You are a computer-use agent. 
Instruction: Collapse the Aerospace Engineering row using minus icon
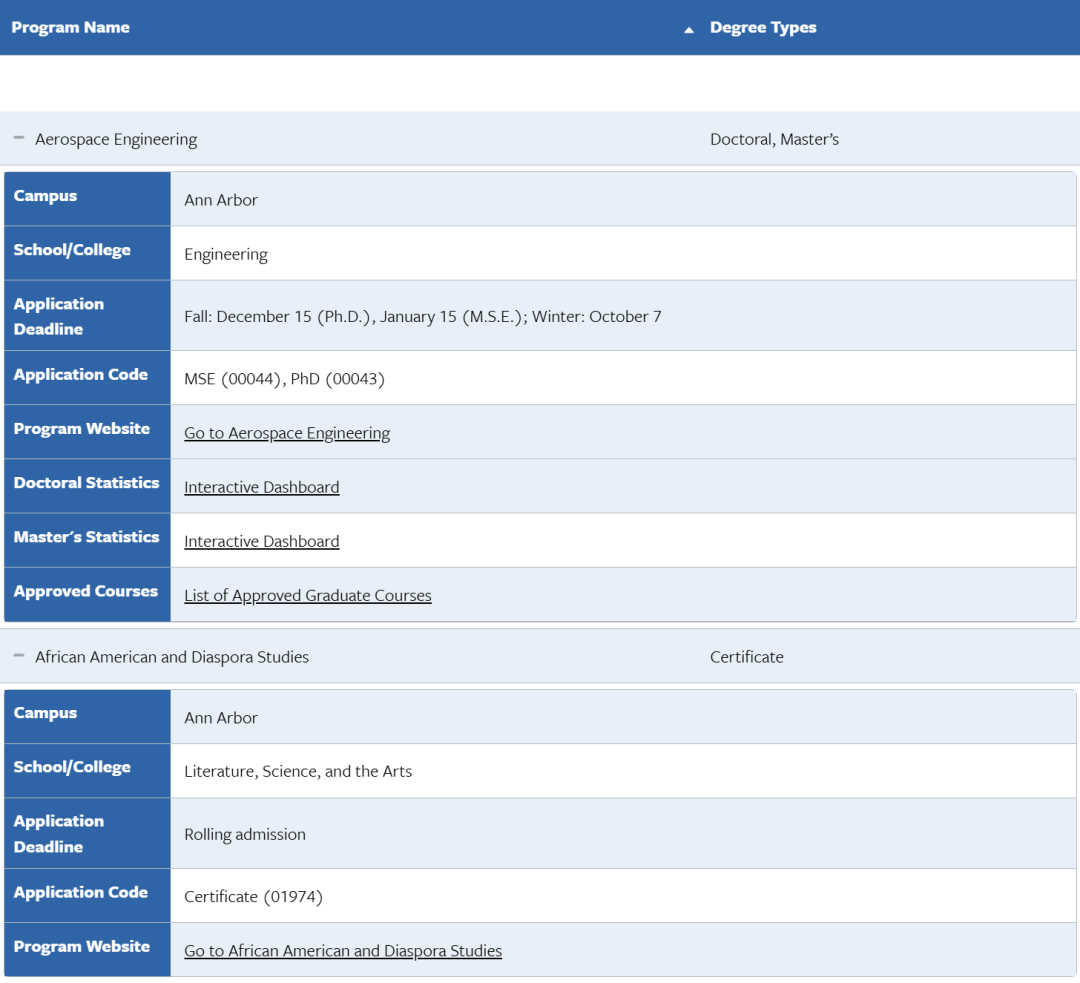(x=19, y=138)
